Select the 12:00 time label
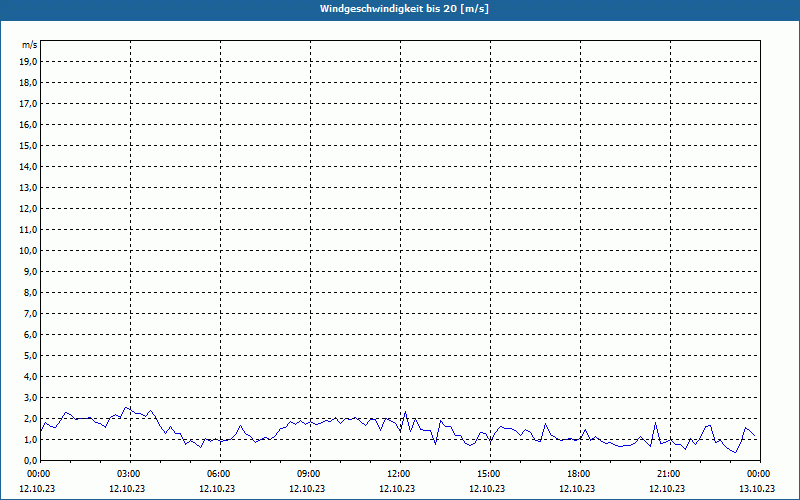The image size is (800, 500). coord(400,474)
